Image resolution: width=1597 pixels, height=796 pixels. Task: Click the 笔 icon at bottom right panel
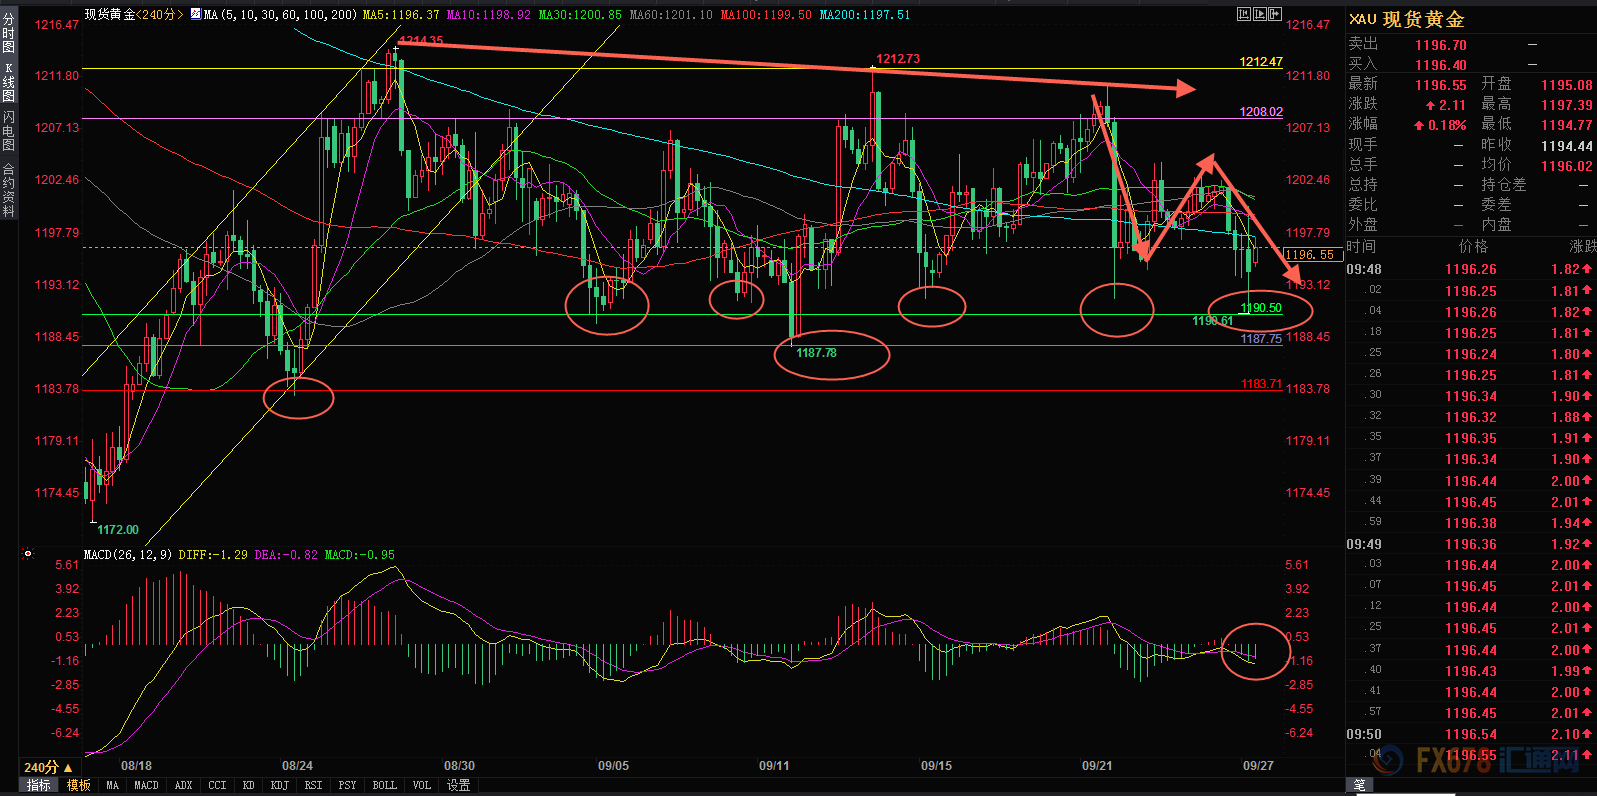point(1360,785)
